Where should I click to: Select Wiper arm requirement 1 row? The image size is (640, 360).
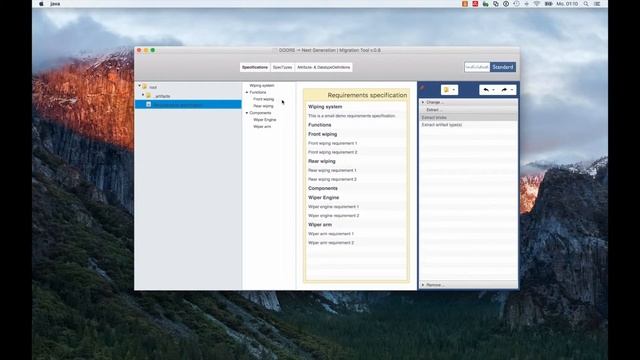pos(356,234)
